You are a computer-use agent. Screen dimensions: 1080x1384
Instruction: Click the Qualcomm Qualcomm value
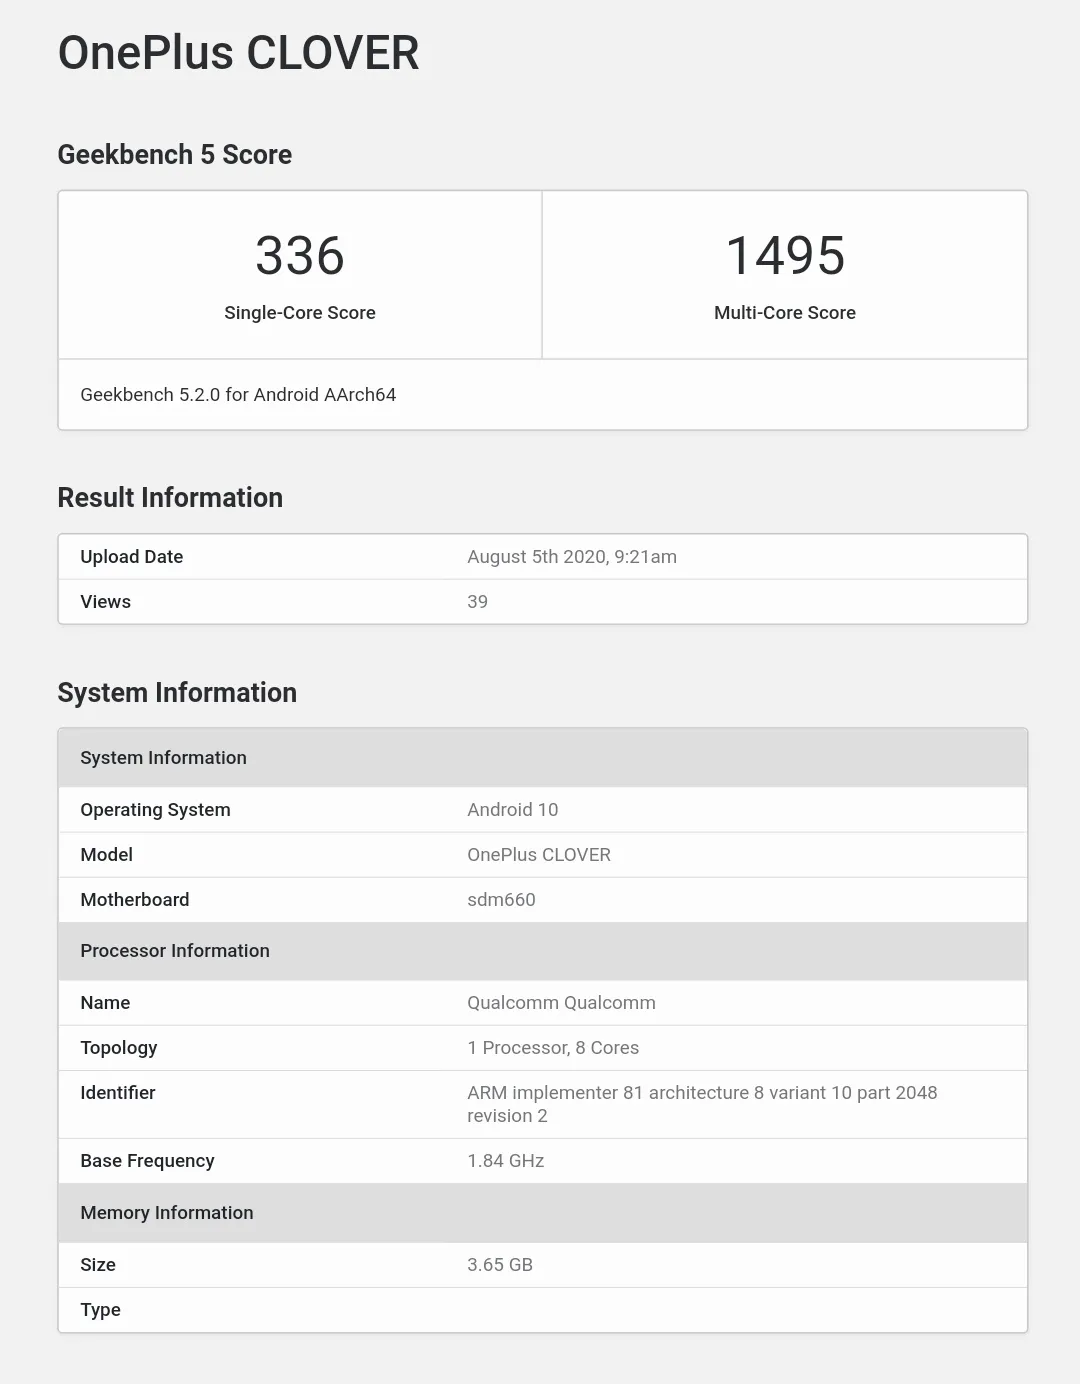561,1003
